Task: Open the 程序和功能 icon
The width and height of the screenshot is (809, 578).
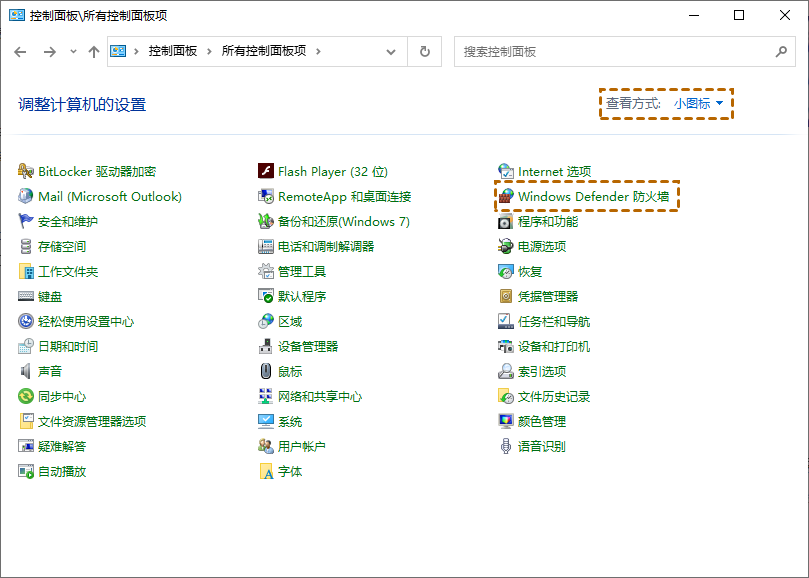Action: click(x=506, y=221)
